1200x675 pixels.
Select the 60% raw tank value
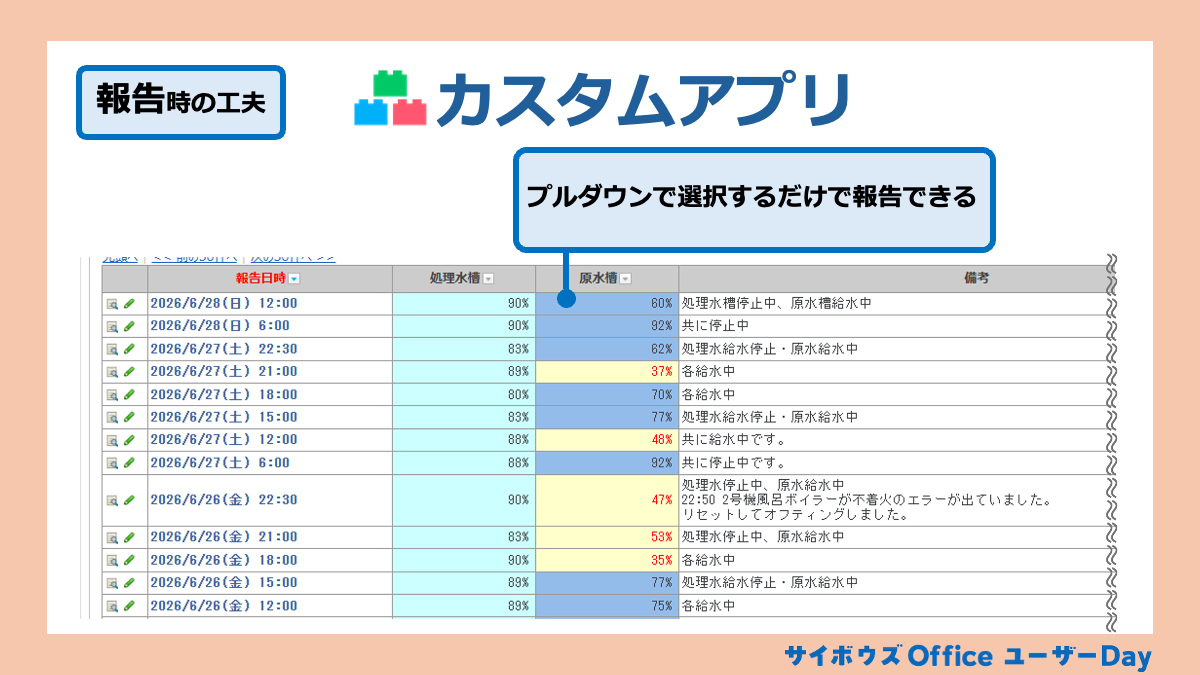[662, 303]
